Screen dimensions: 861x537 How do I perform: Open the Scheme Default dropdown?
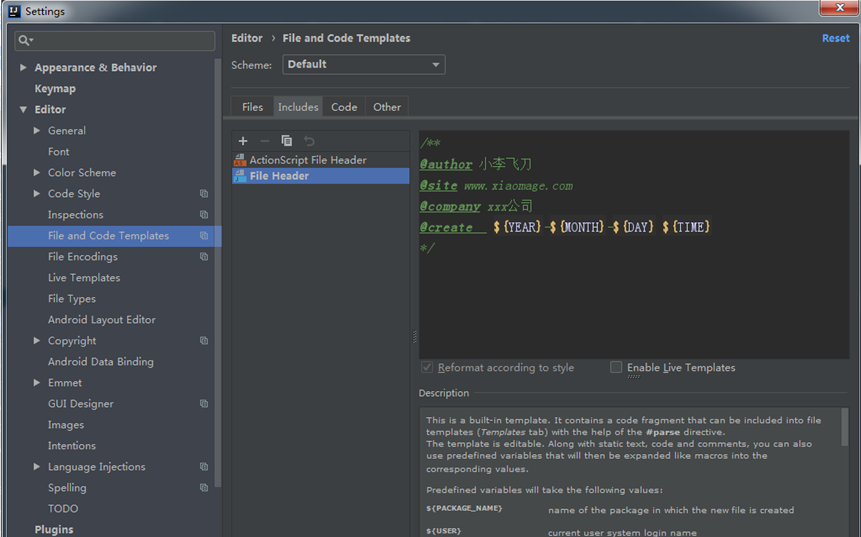[x=364, y=64]
